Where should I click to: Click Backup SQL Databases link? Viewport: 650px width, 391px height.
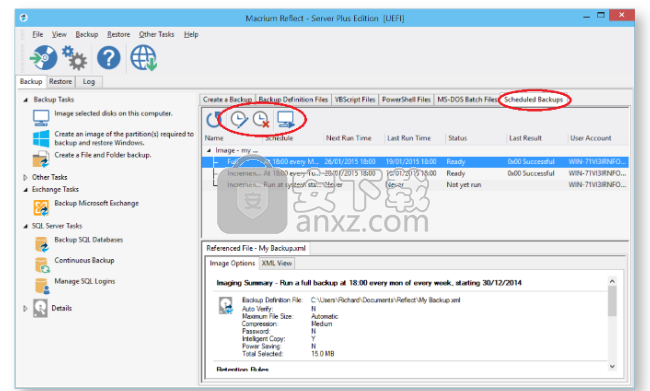(89, 240)
